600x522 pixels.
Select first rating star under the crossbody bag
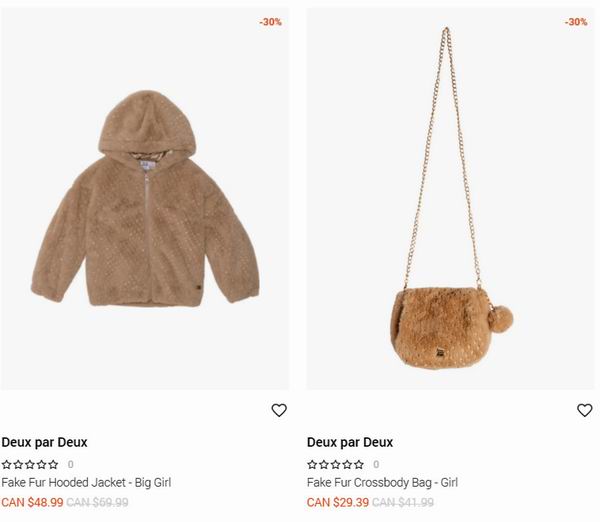312,465
